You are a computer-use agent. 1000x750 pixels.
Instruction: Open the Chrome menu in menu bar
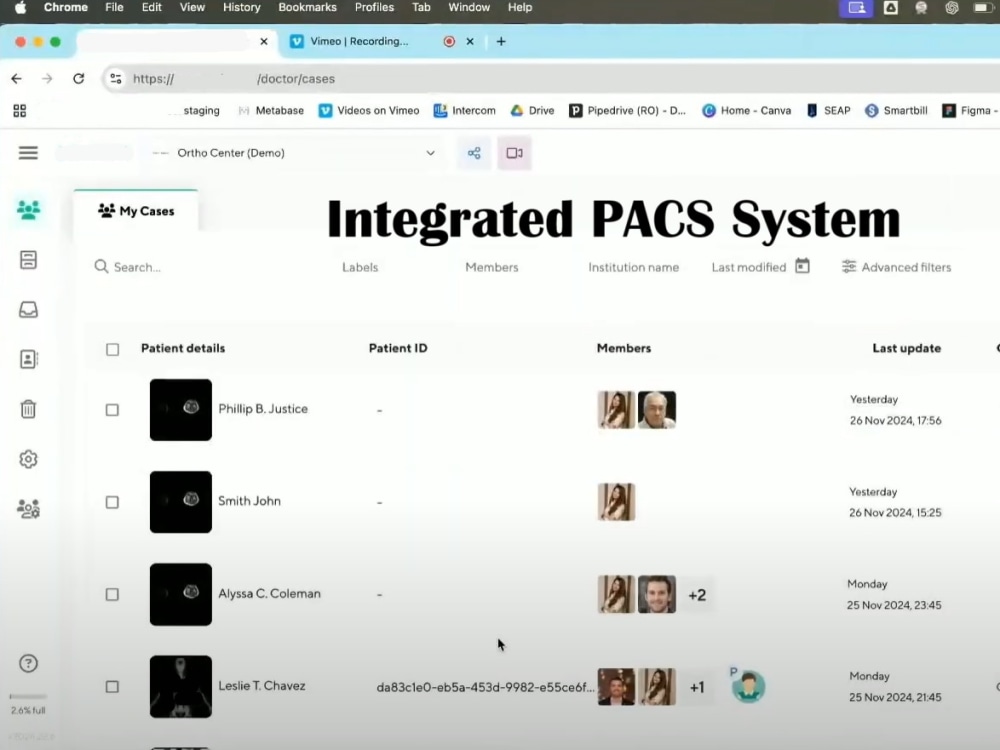[66, 8]
